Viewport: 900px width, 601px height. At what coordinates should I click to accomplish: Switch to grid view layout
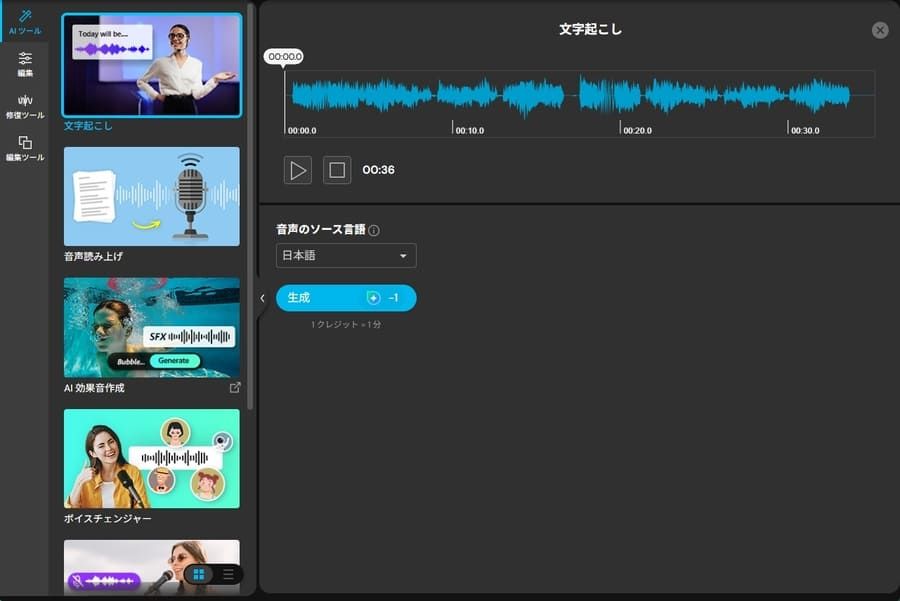coord(199,574)
